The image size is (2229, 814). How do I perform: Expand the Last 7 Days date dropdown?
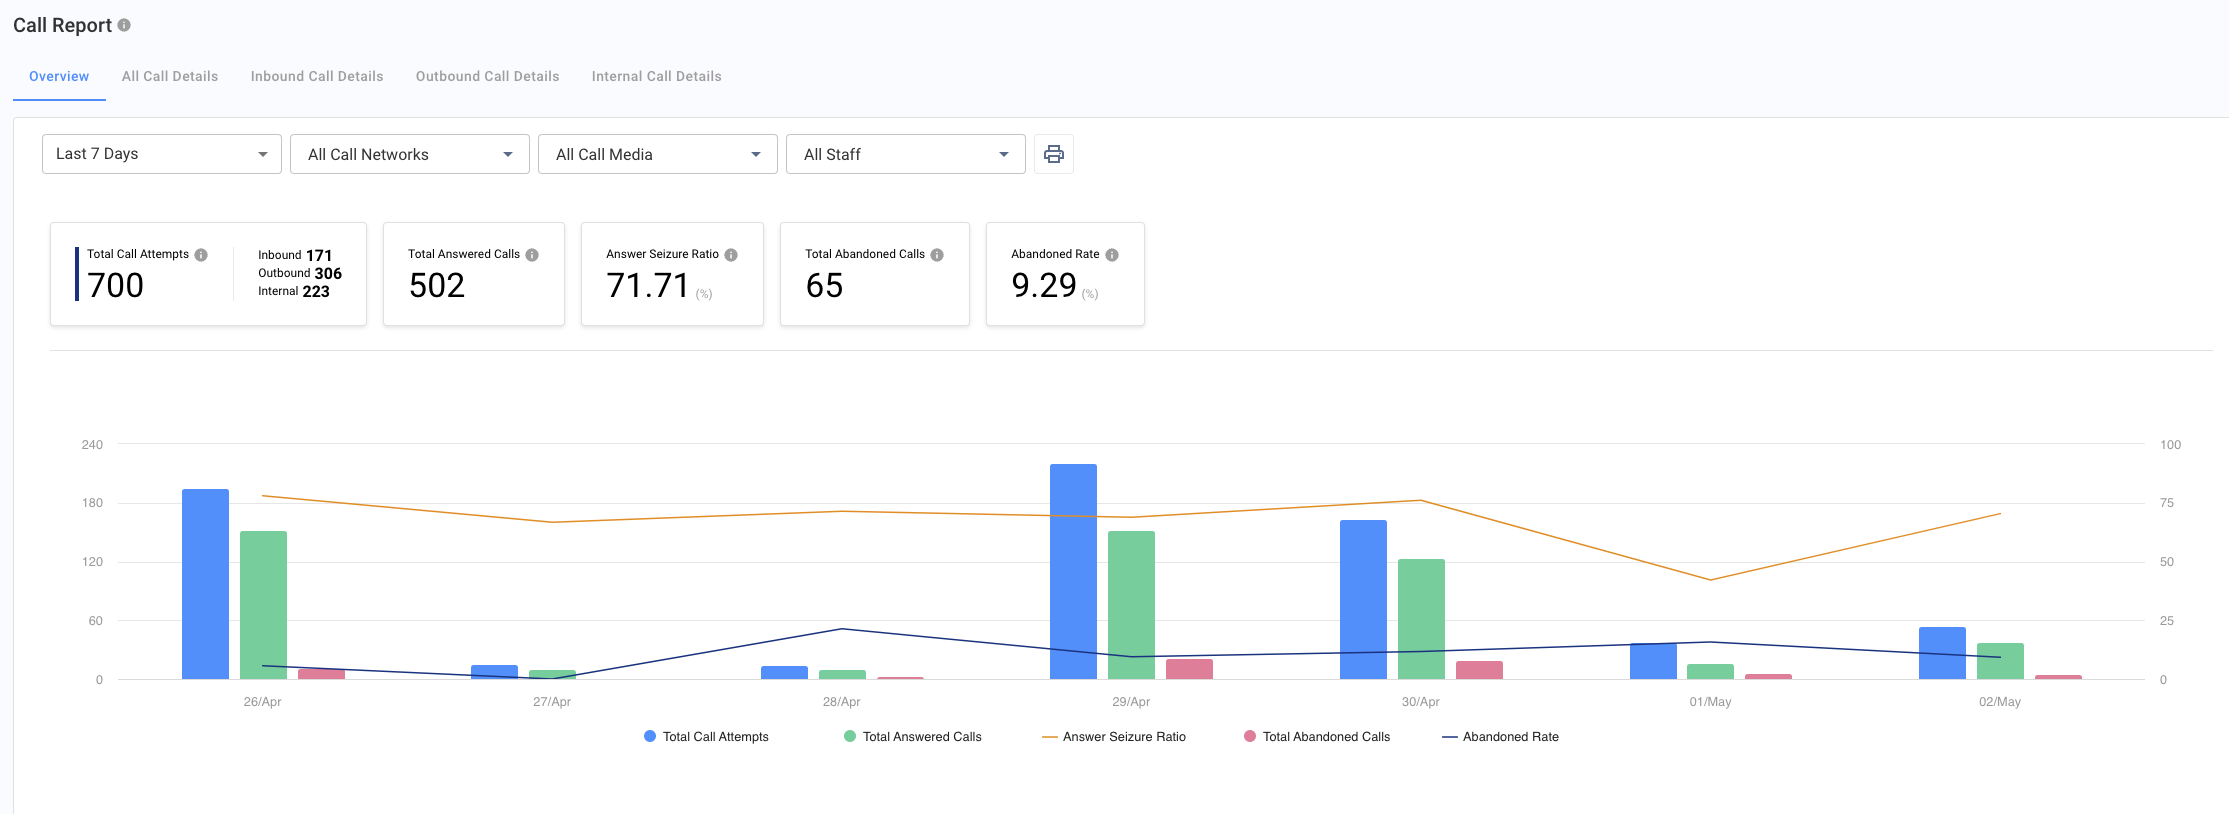tap(162, 154)
